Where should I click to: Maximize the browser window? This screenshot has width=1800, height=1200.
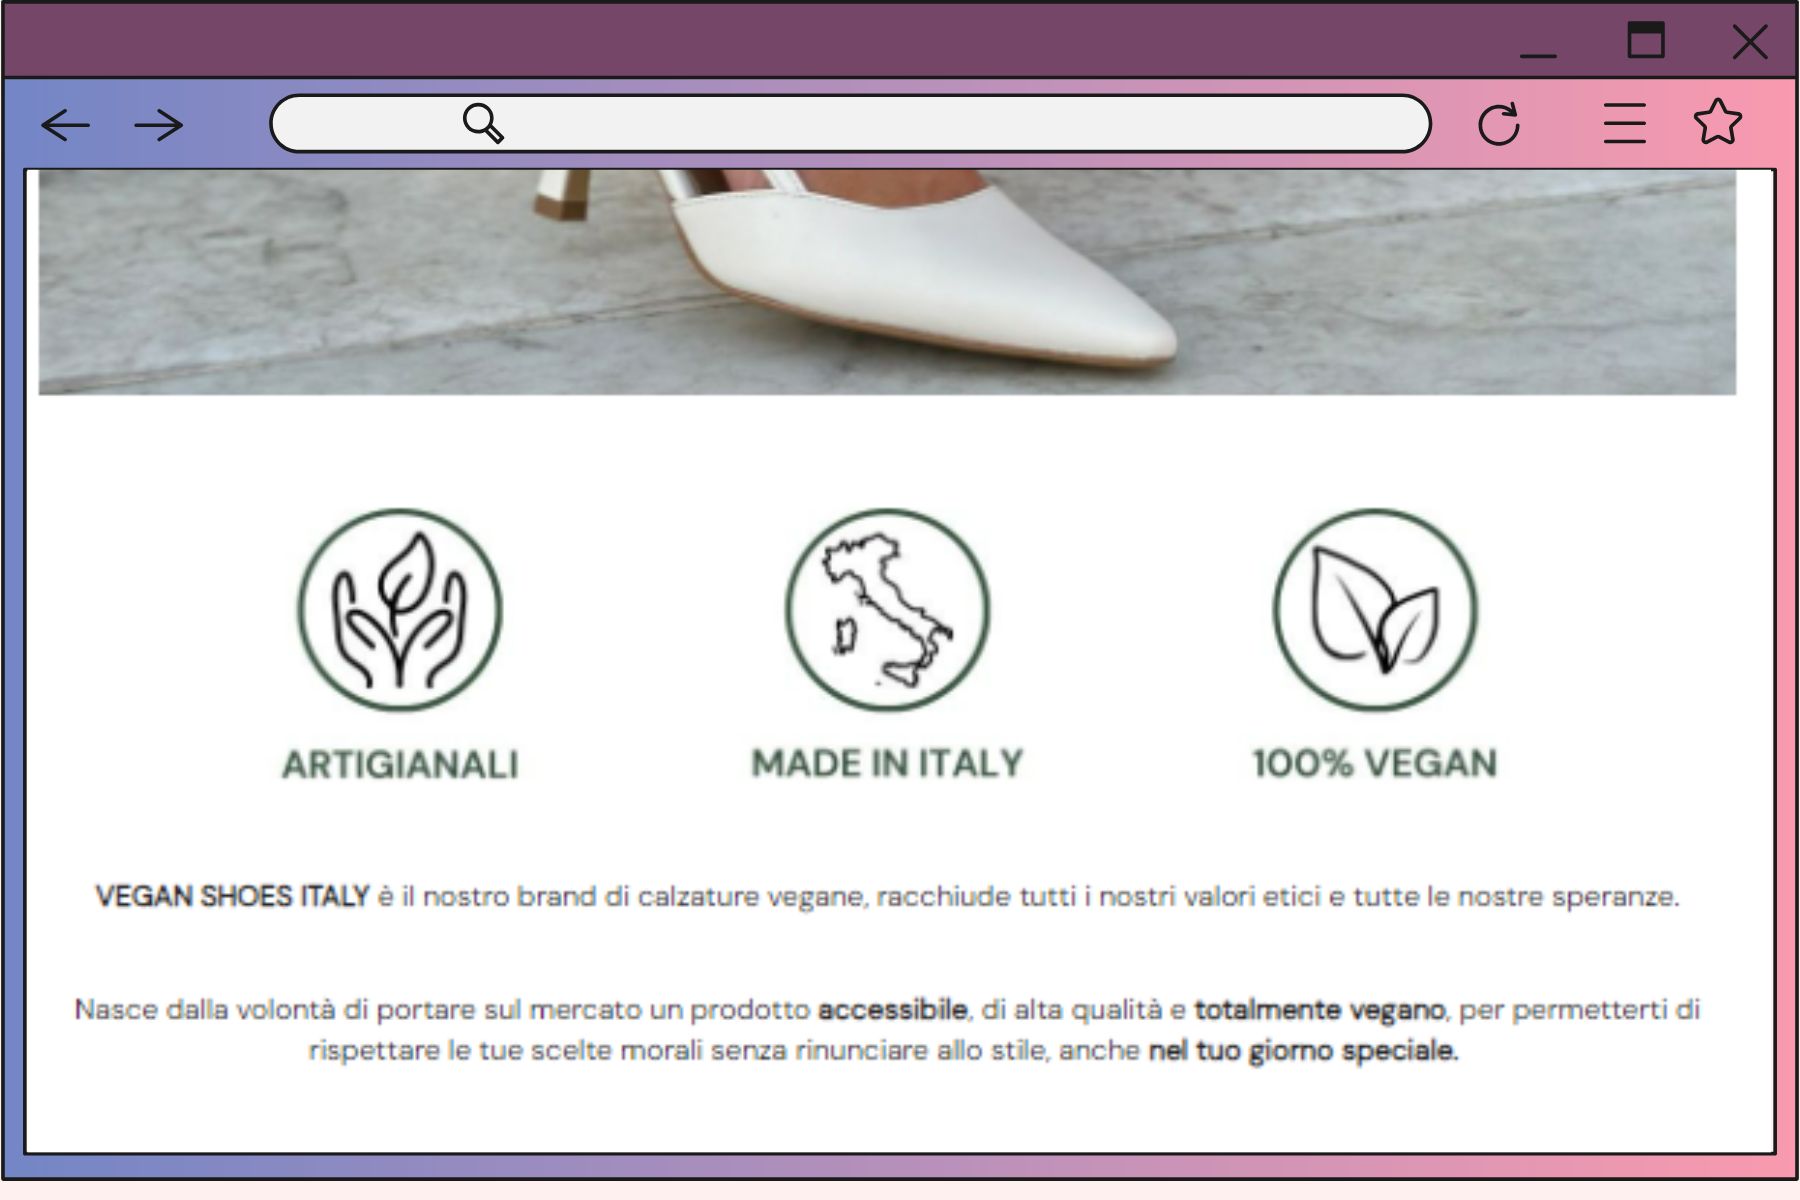coord(1646,40)
